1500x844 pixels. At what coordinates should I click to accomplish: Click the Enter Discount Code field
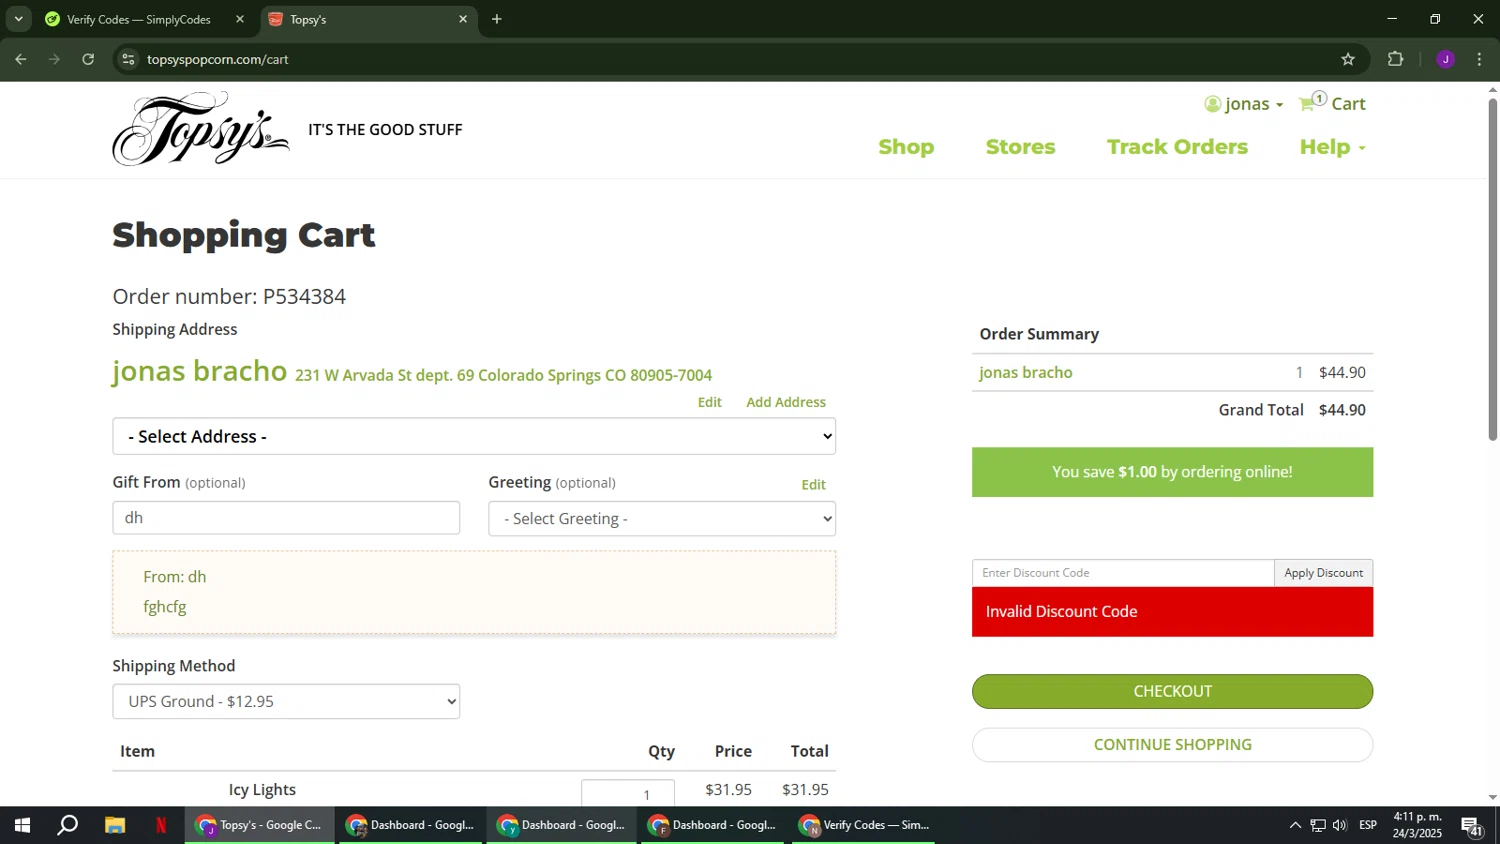click(x=1123, y=573)
